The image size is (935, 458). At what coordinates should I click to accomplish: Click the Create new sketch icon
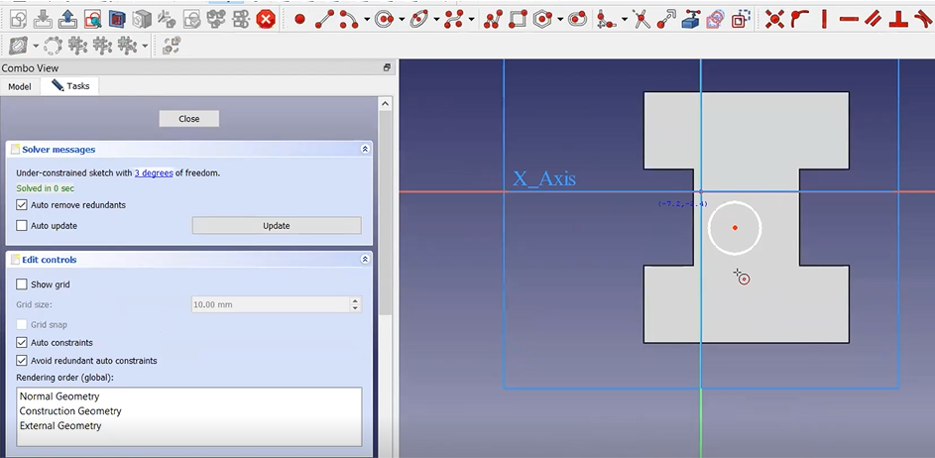[x=18, y=20]
